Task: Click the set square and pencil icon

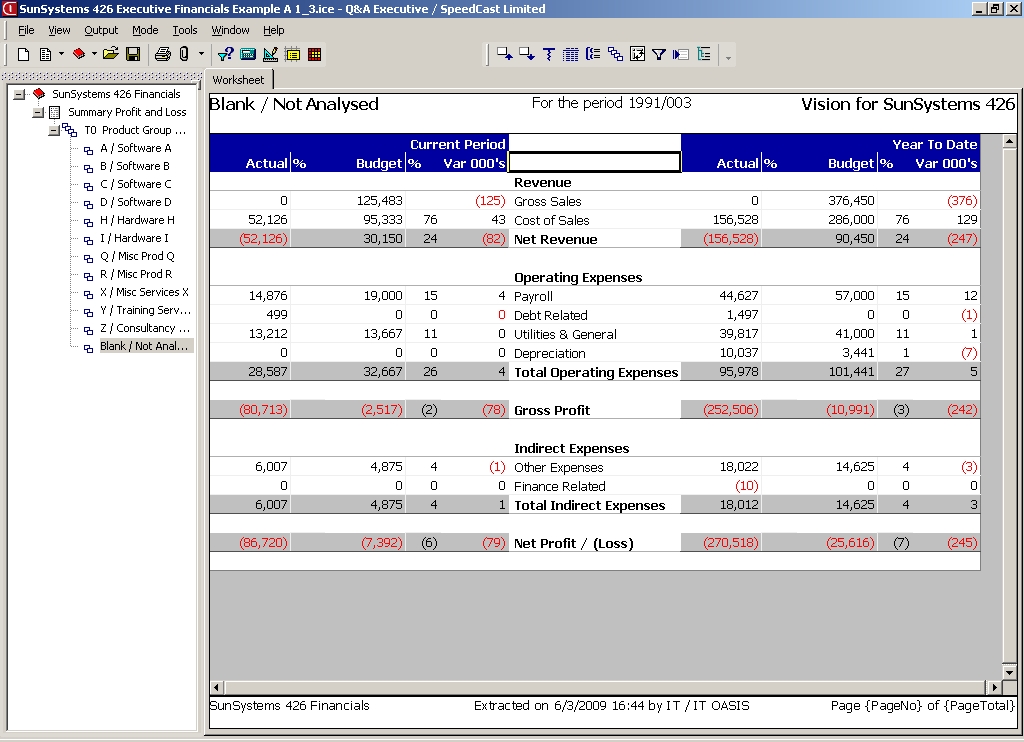Action: tap(270, 54)
